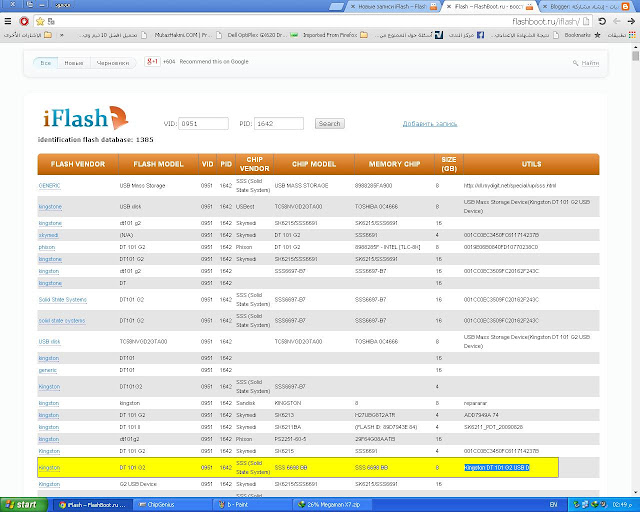
Task: Switch to b - Paint taskbar item
Action: 252,505
